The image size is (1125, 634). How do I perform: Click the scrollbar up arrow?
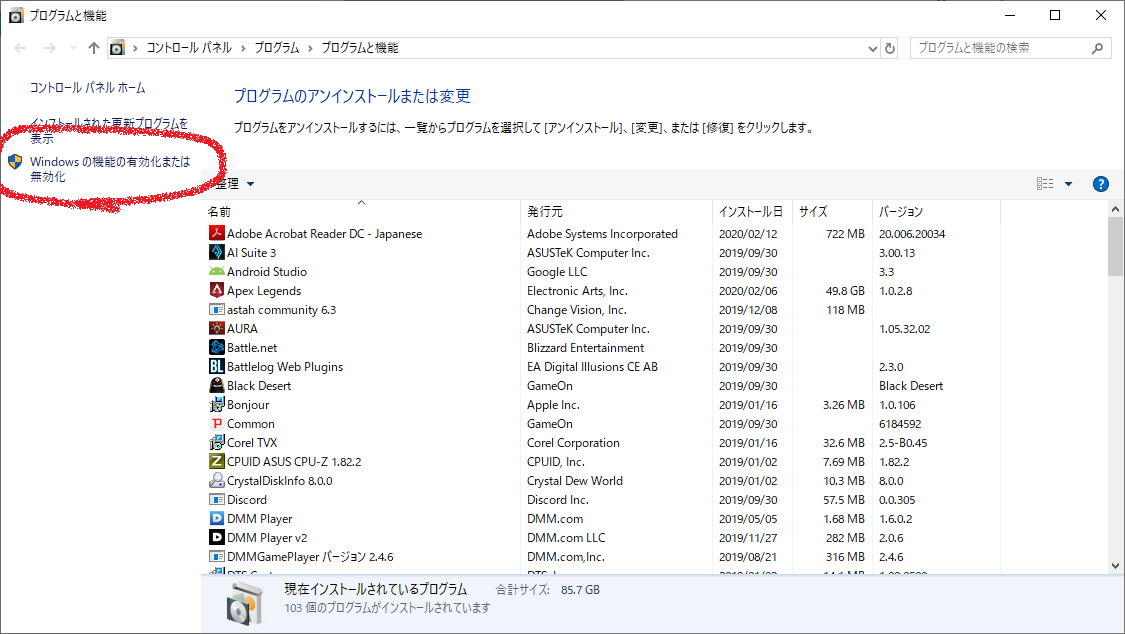click(1115, 209)
